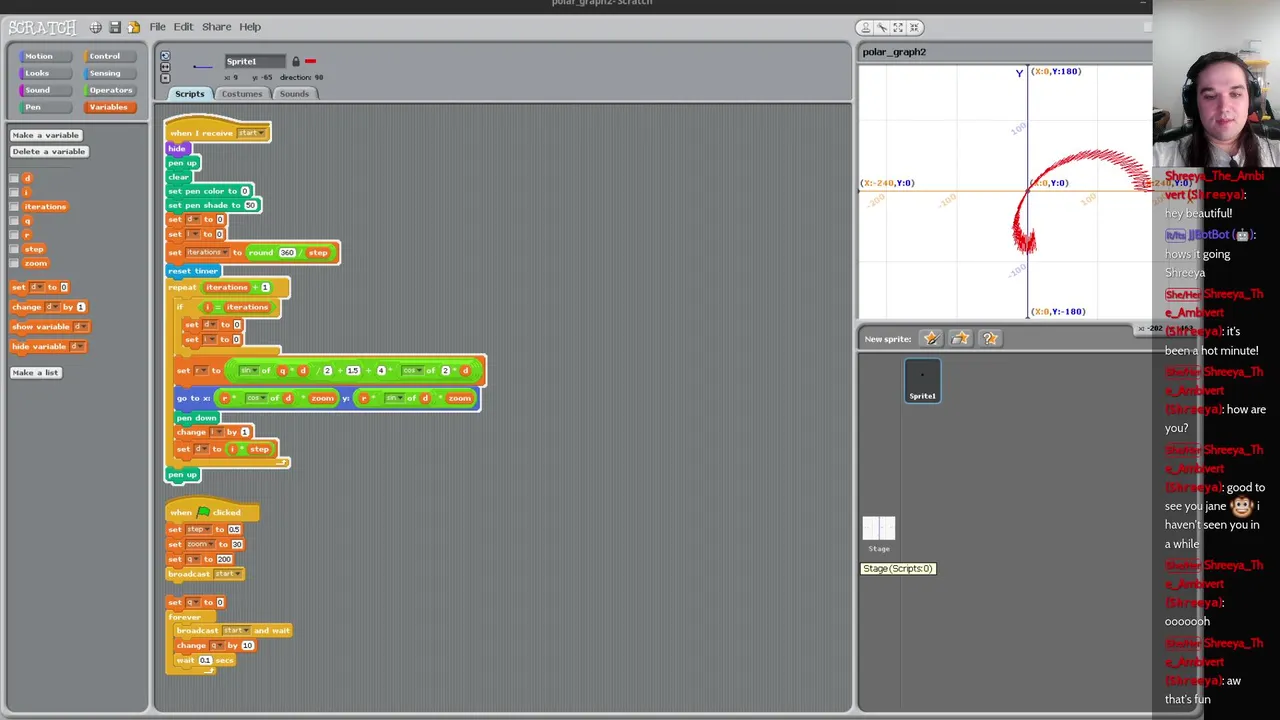1280x720 pixels.
Task: Select the Sprite1 thumbnail in sprite list
Action: (922, 381)
